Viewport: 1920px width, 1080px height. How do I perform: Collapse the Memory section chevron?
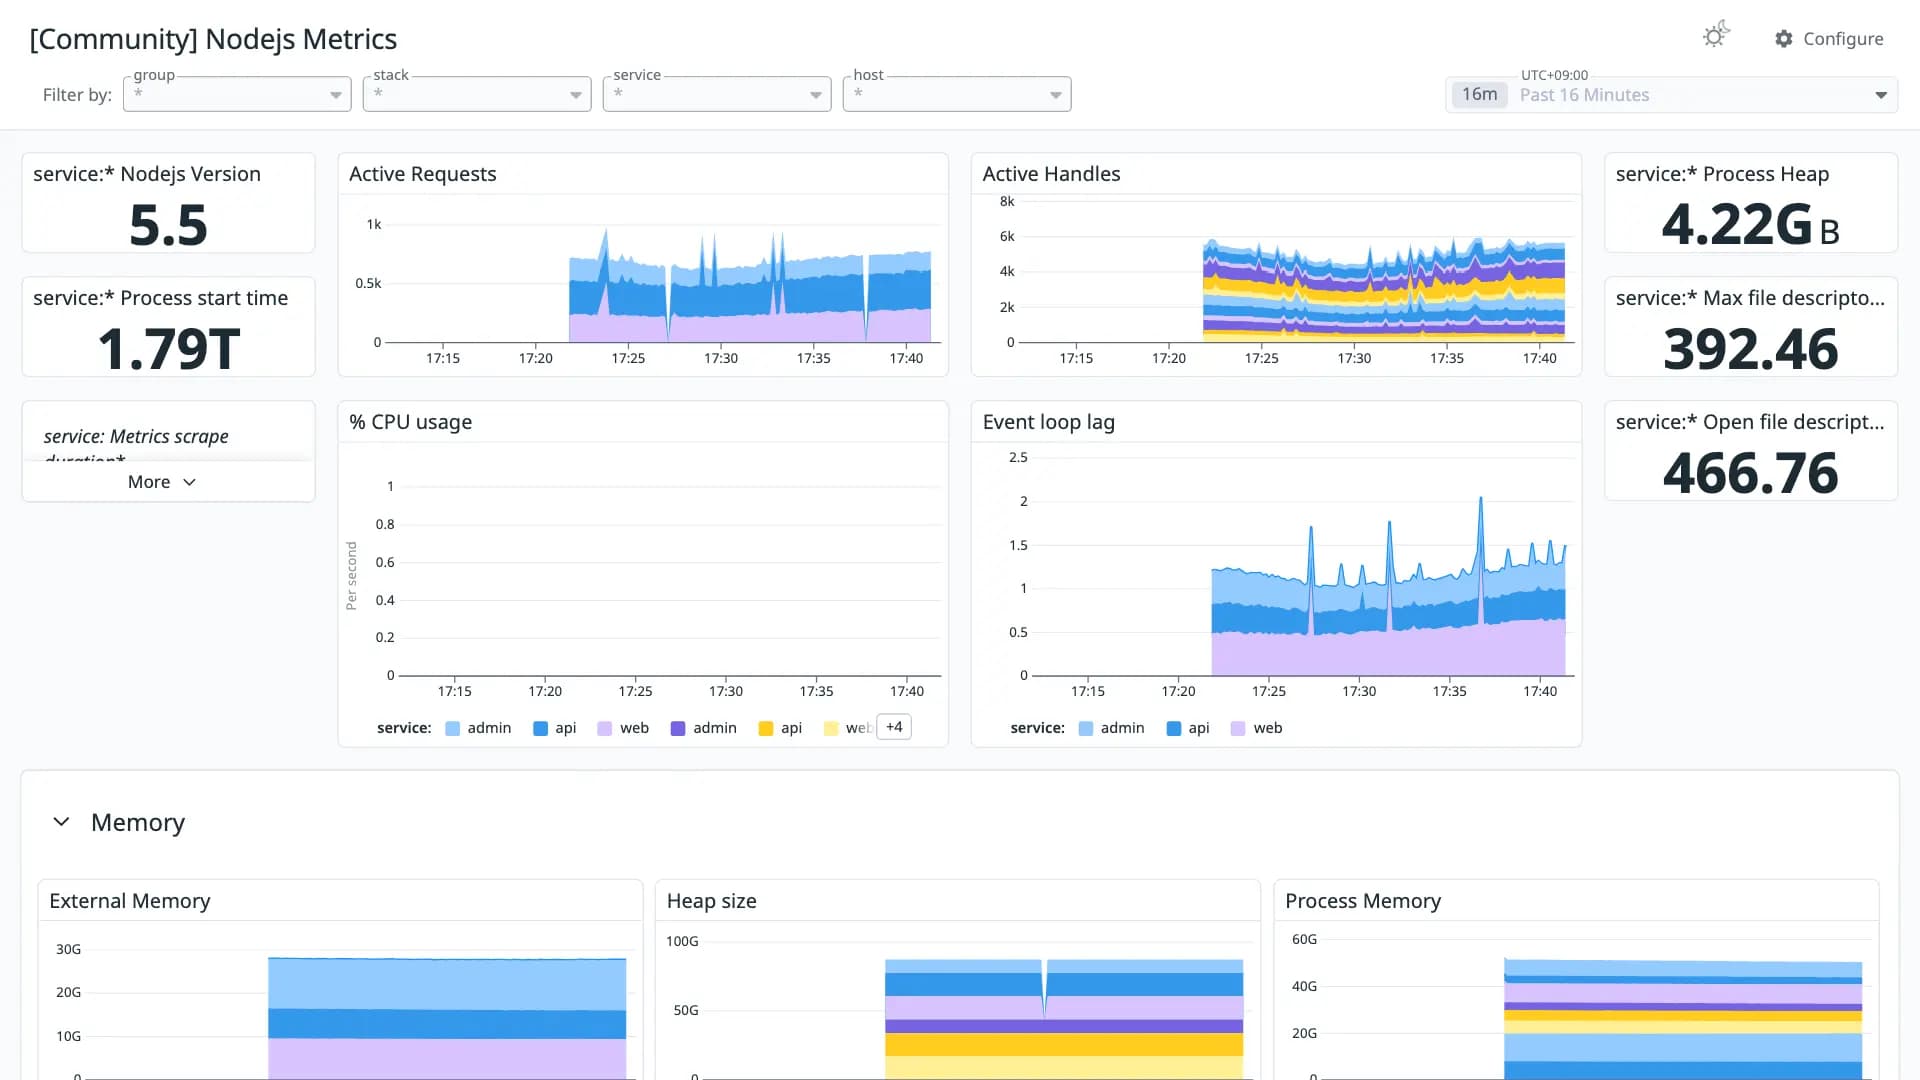[61, 822]
